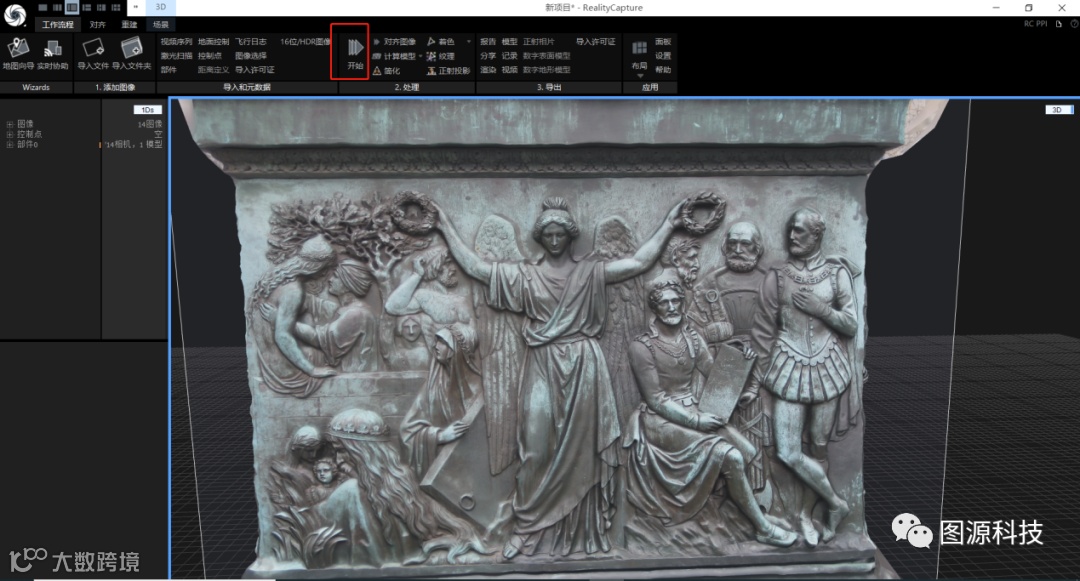This screenshot has height=581, width=1080.
Task: Click the RC PPI indicator
Action: pyautogui.click(x=1035, y=24)
